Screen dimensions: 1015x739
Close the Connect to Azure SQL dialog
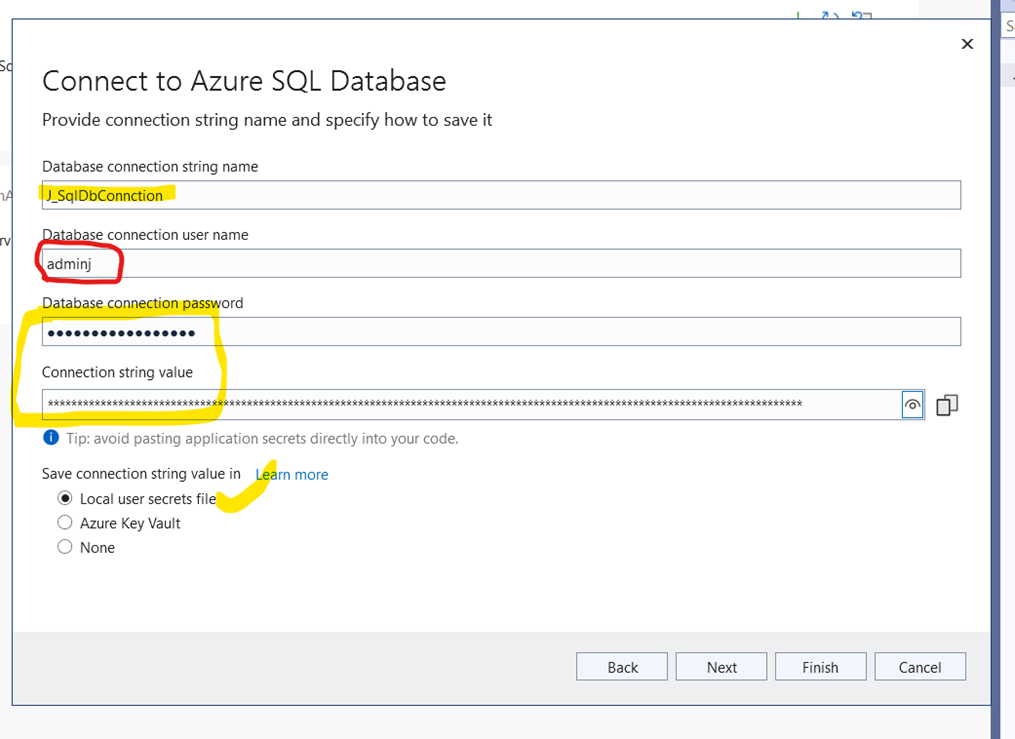click(967, 44)
